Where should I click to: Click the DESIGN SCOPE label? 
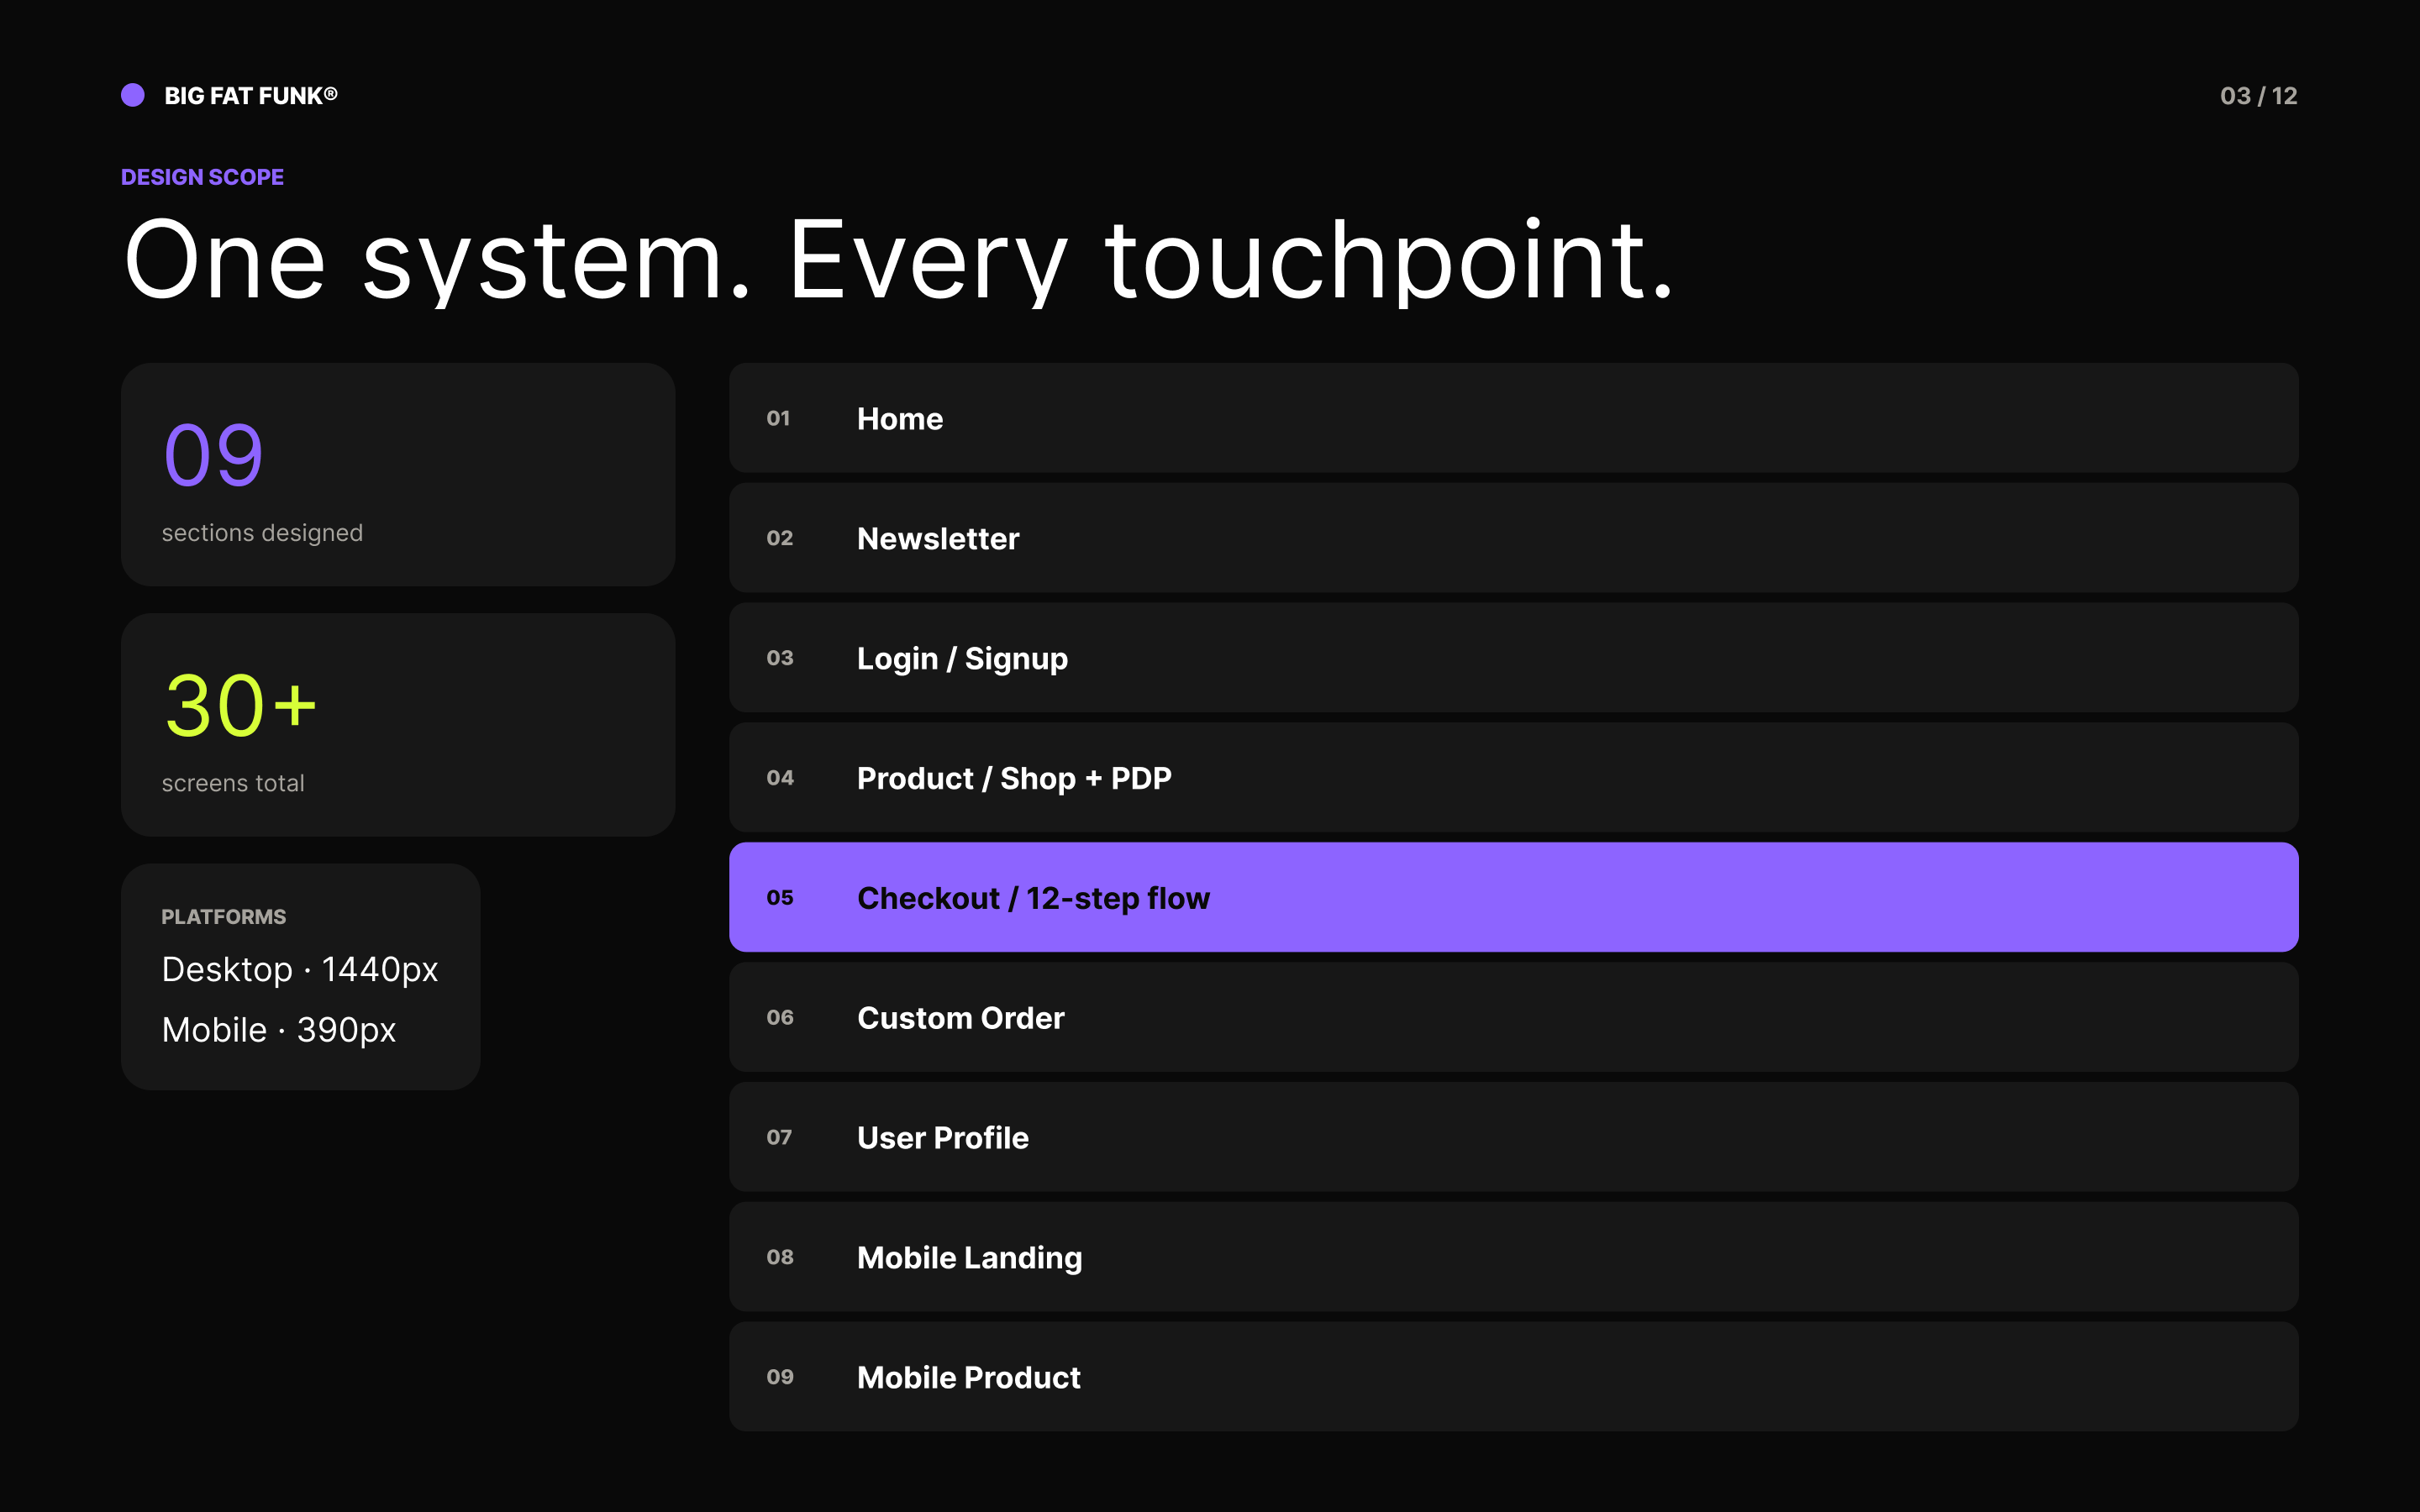tap(202, 177)
